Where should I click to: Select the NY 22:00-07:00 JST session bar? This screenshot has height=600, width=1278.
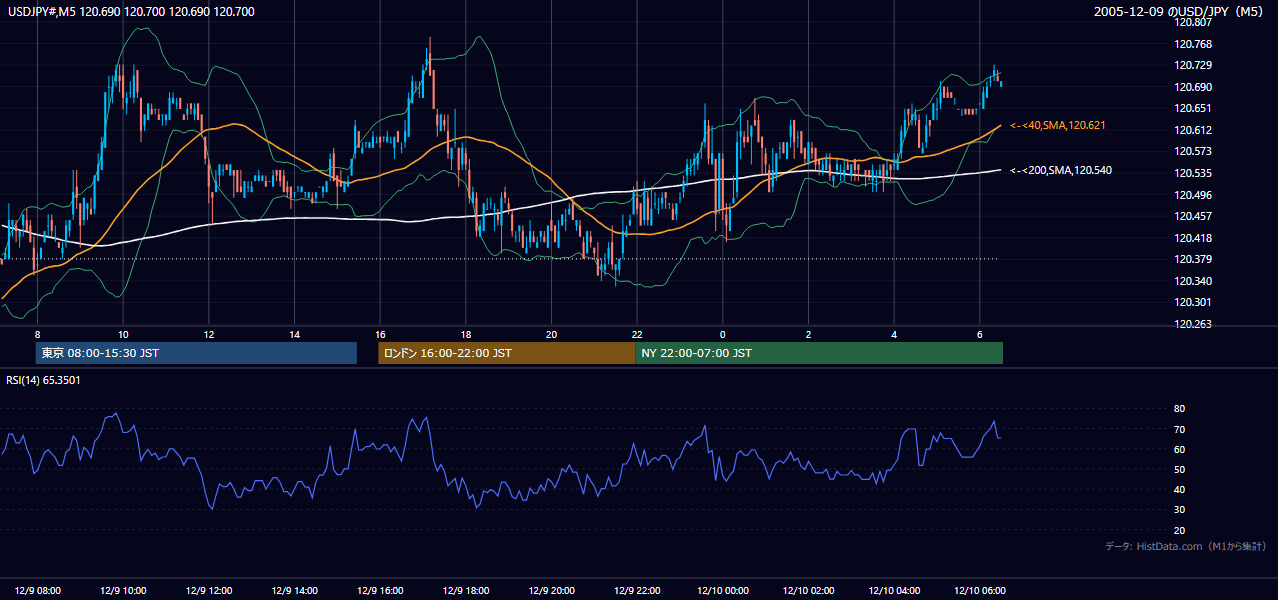click(x=819, y=353)
